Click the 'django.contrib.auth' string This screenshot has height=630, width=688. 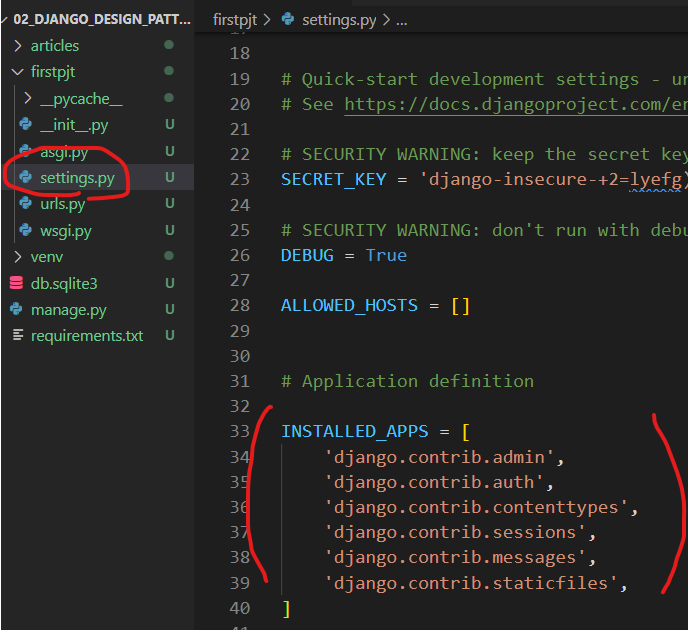coord(434,483)
